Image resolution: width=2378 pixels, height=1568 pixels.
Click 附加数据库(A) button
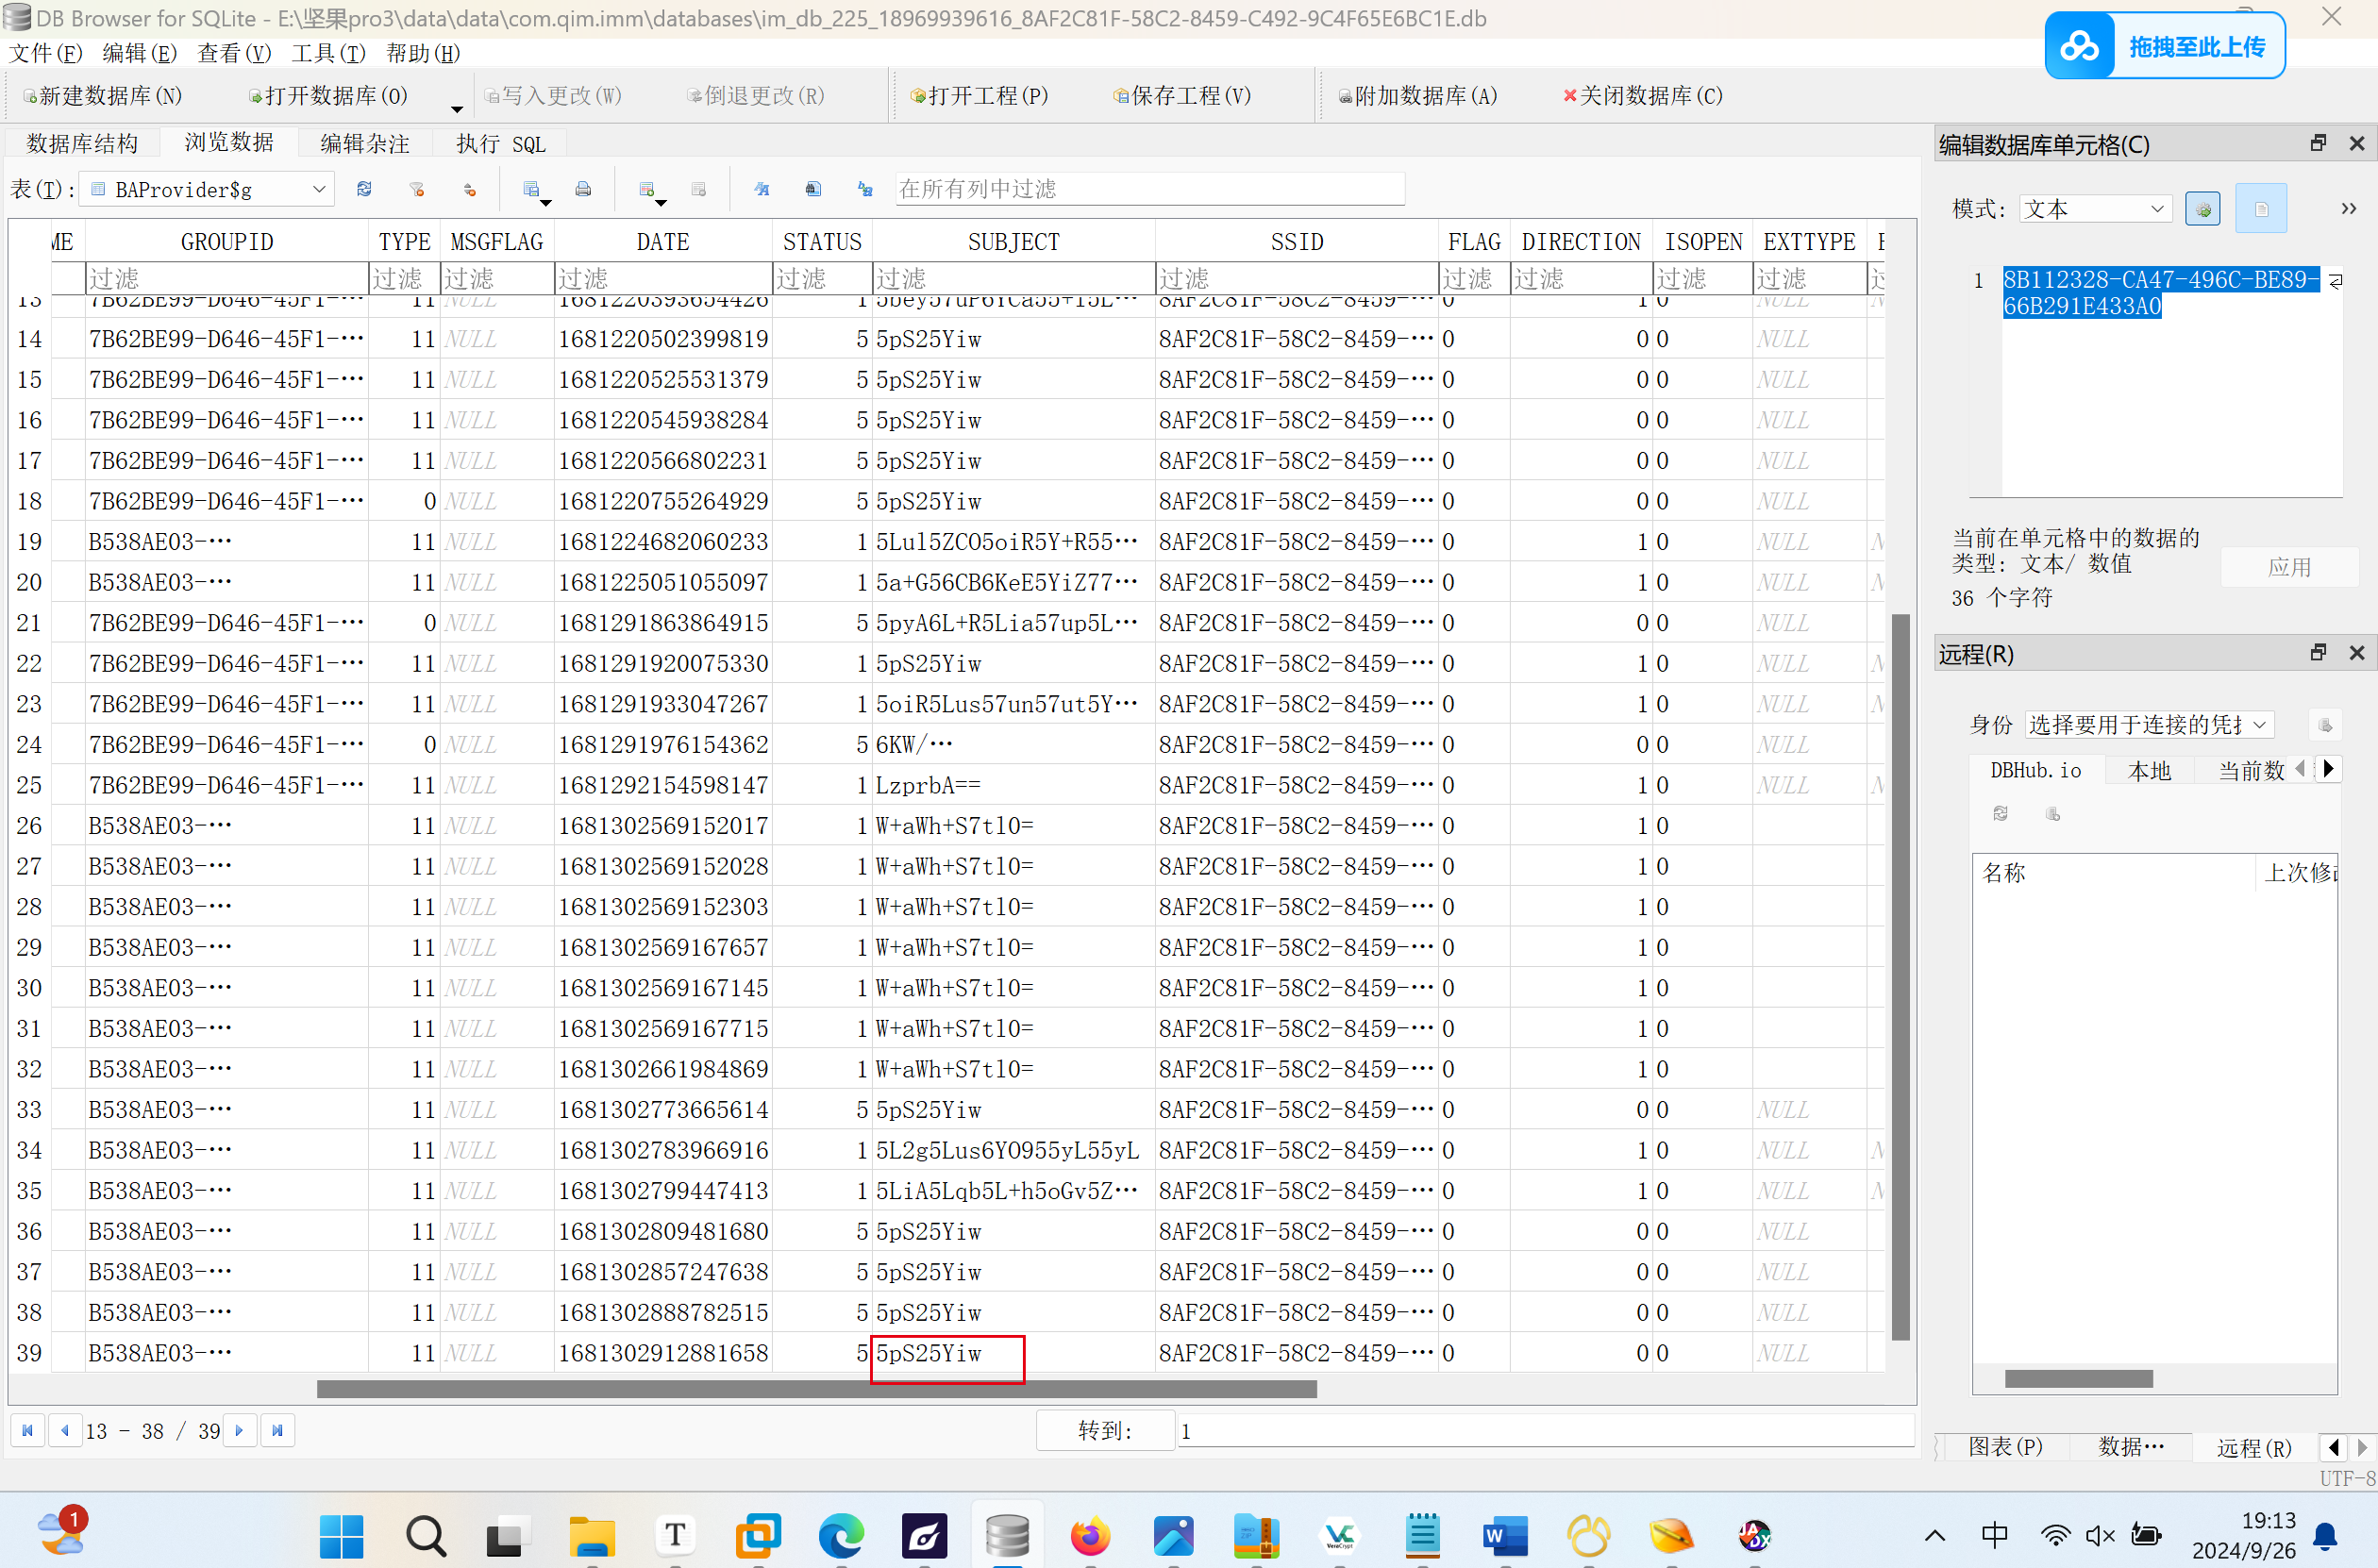coord(1418,96)
